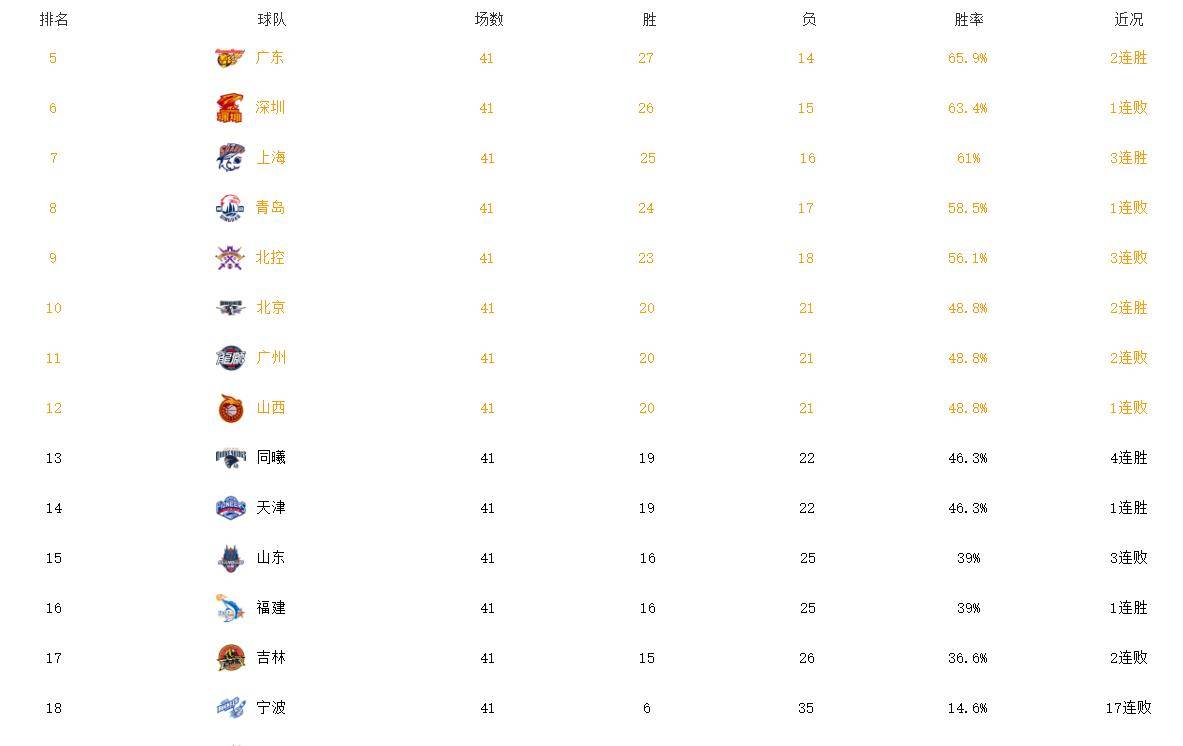Open the 广州 龙狮 team logo
1183x746 pixels.
pyautogui.click(x=230, y=358)
